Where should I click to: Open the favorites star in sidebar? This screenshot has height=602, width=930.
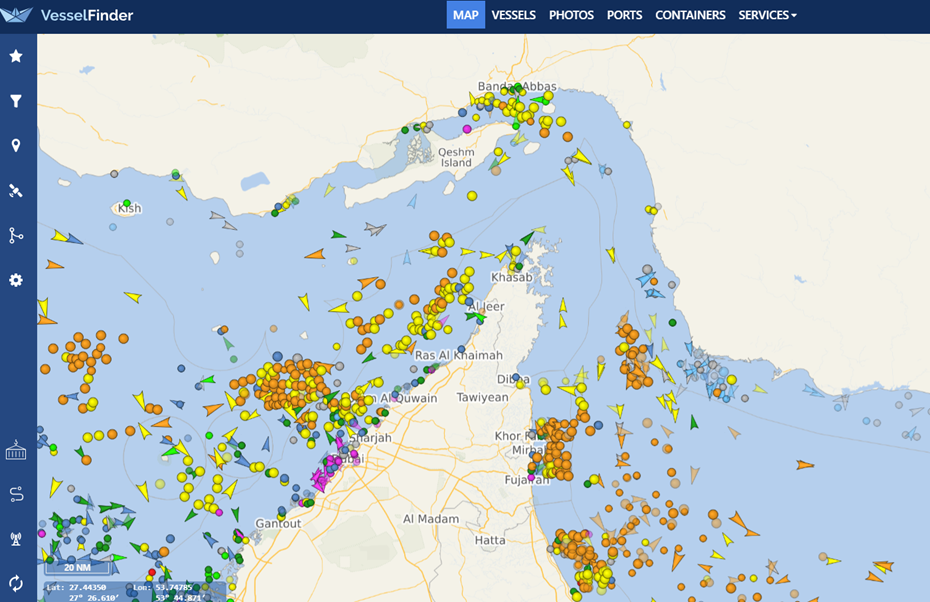point(16,56)
